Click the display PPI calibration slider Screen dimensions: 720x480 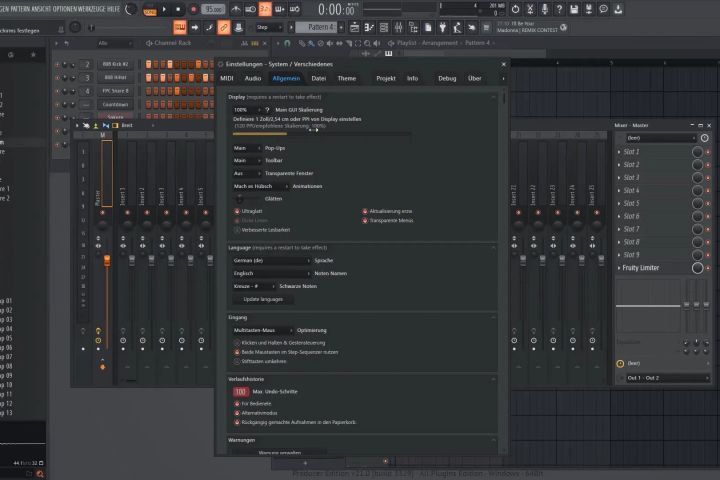click(x=321, y=134)
